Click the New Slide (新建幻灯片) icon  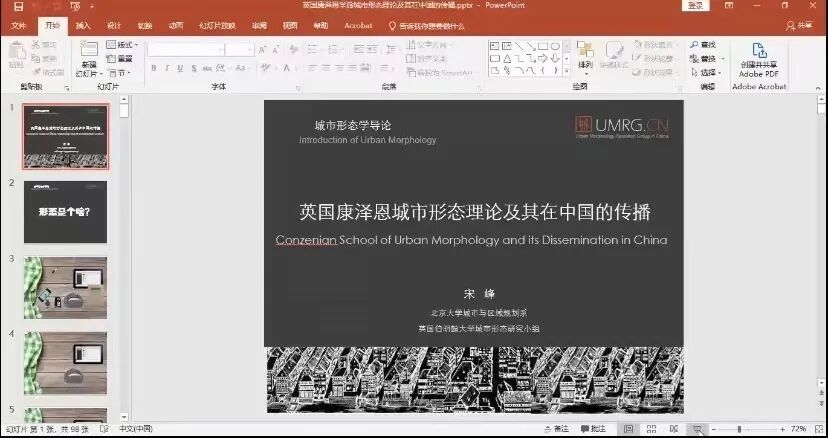(89, 50)
